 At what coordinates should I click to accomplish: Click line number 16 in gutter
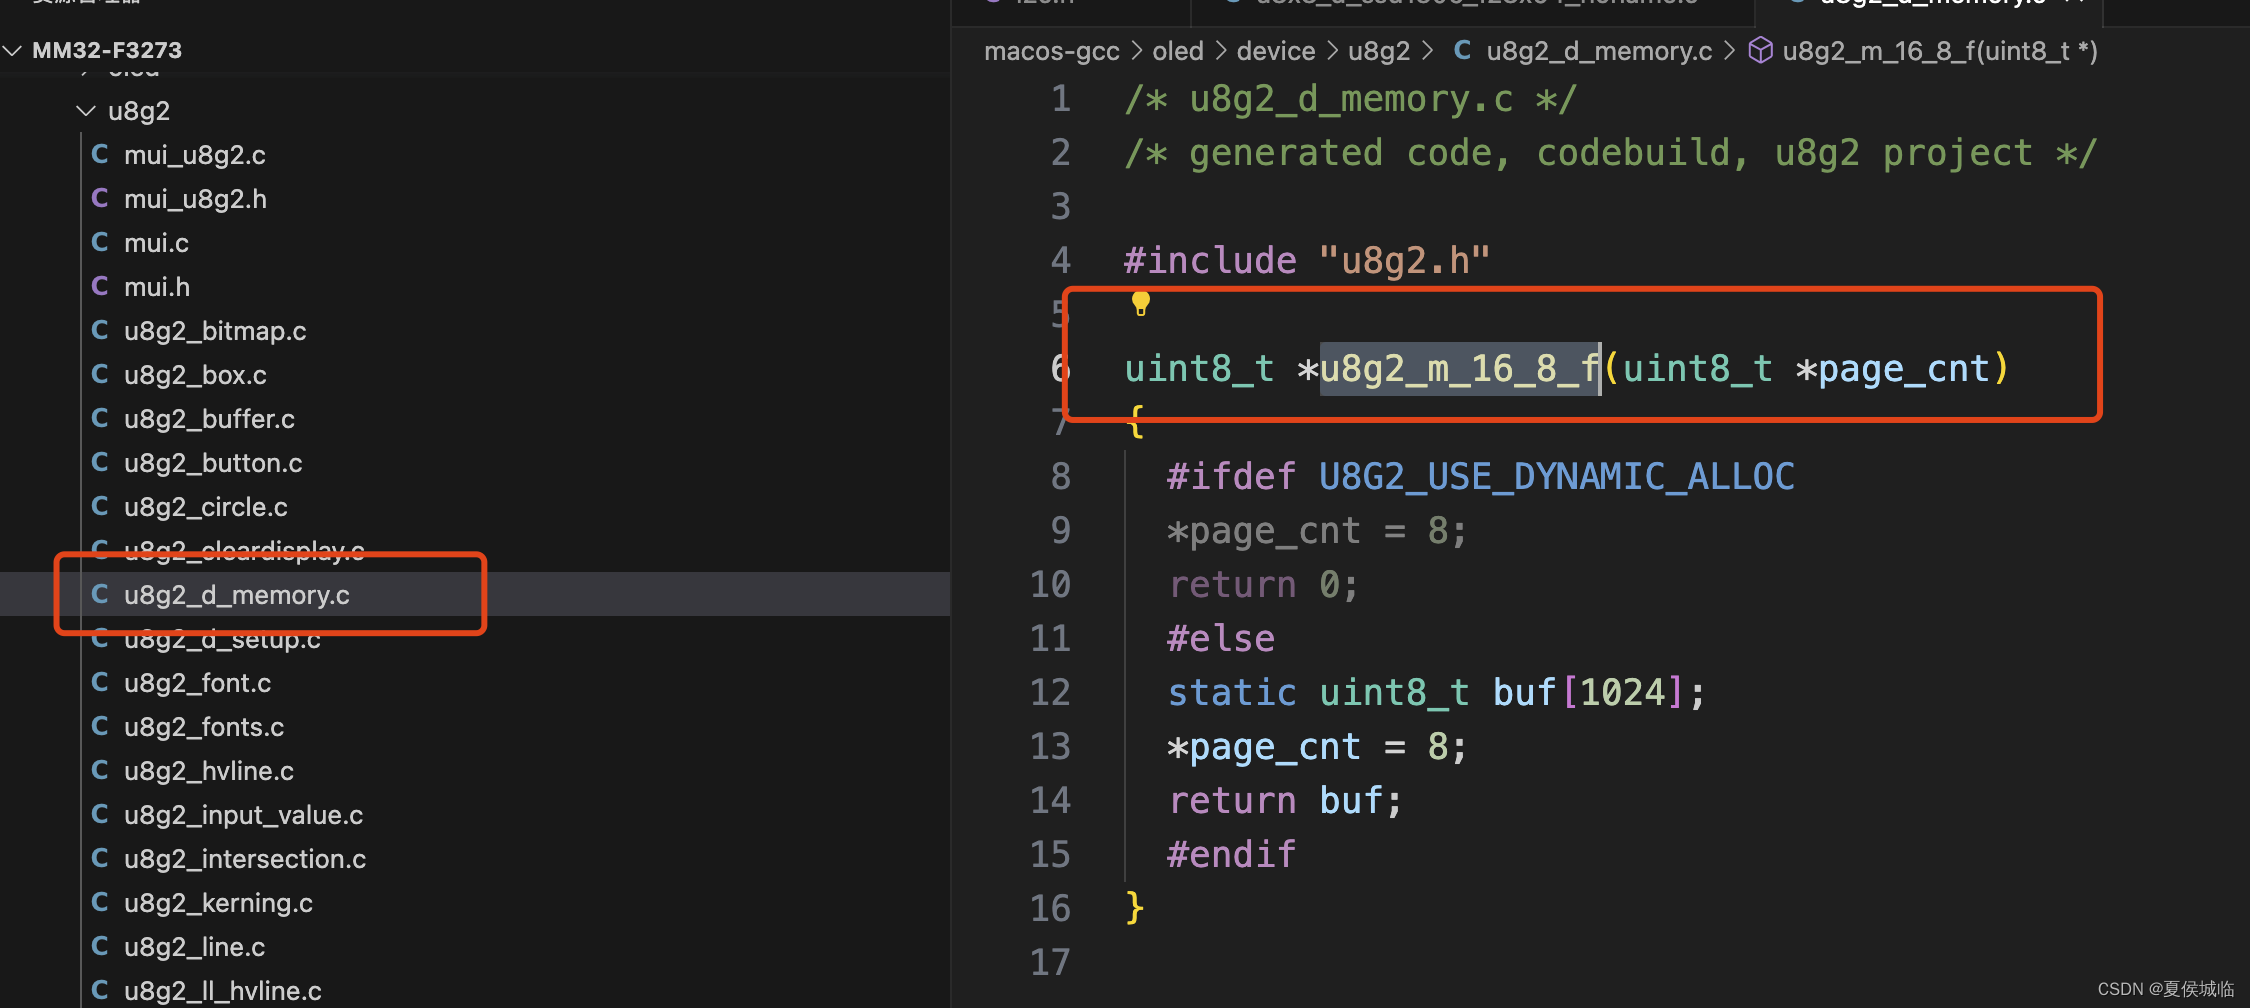click(x=1050, y=908)
